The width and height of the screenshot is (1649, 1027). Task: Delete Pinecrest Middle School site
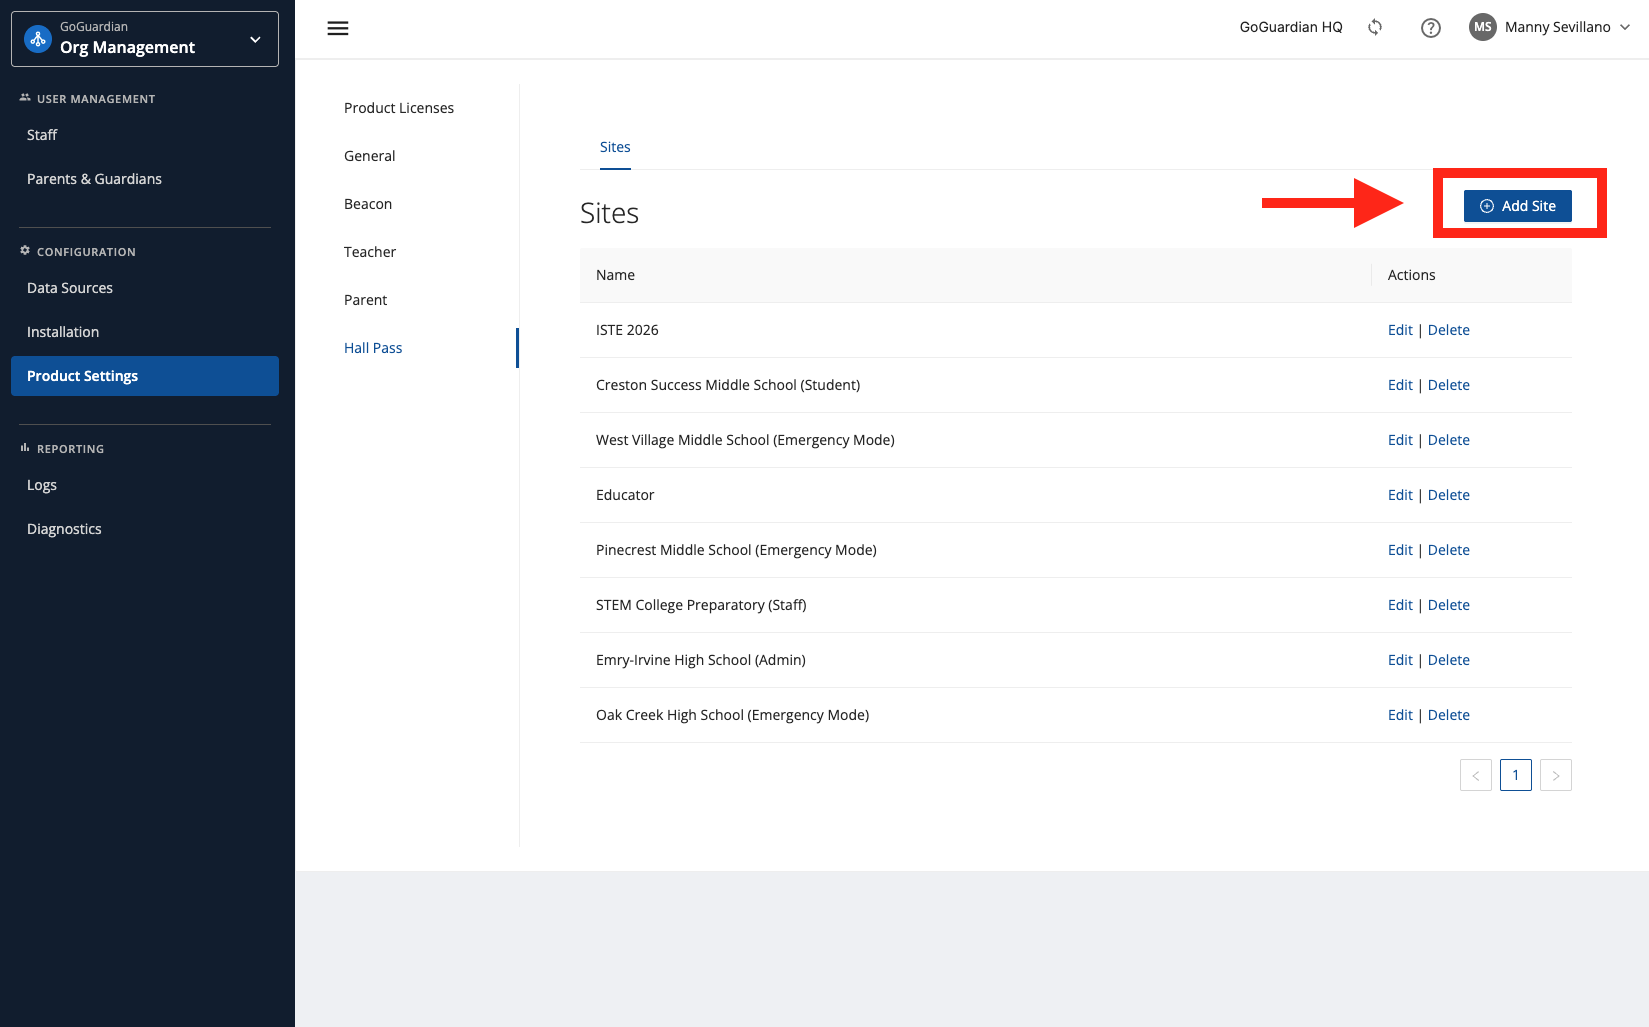coord(1449,550)
